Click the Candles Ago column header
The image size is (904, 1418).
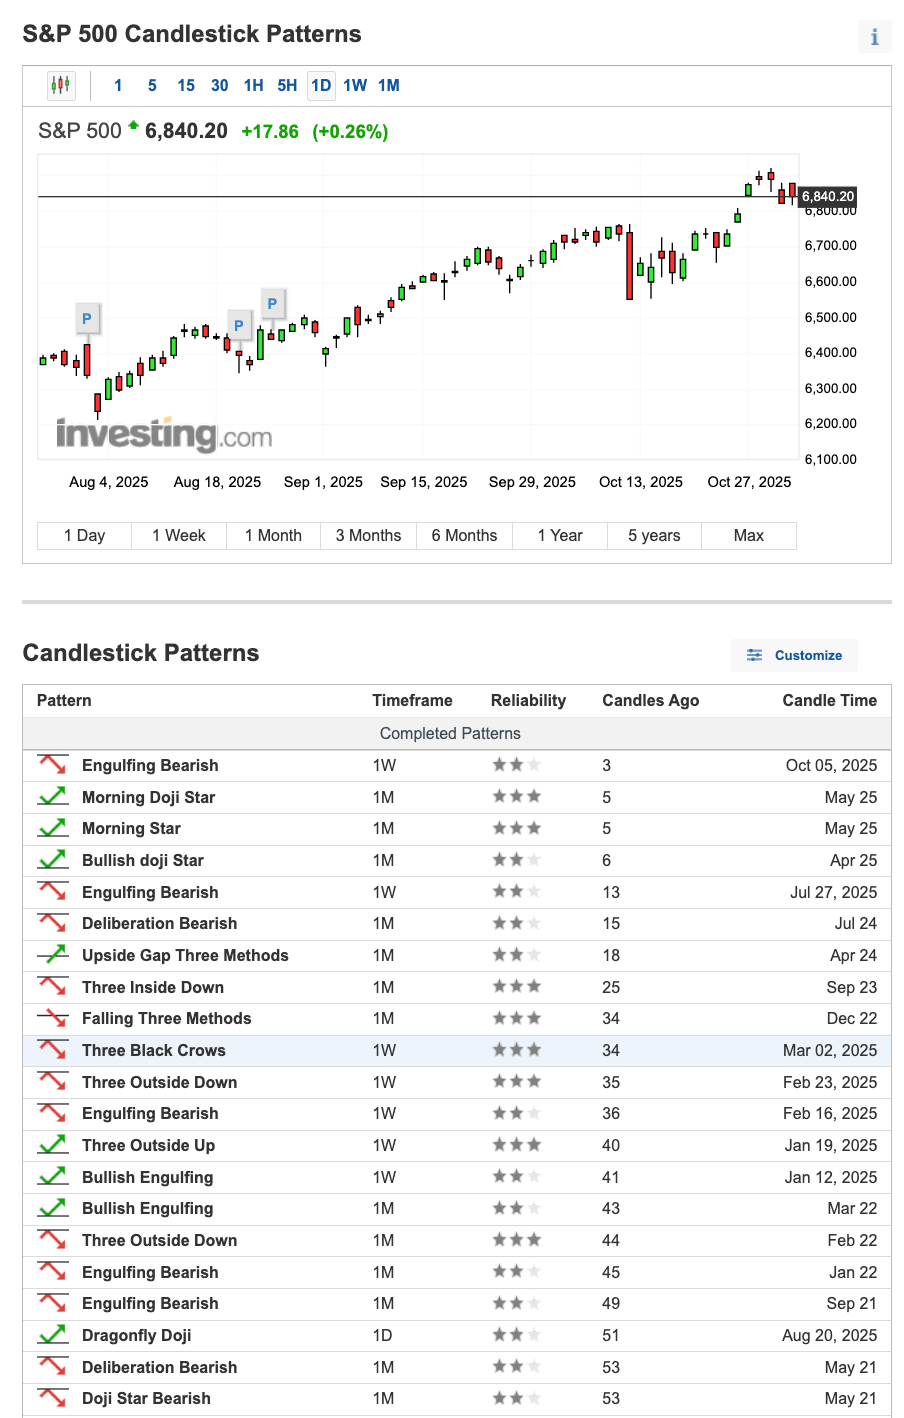(650, 700)
